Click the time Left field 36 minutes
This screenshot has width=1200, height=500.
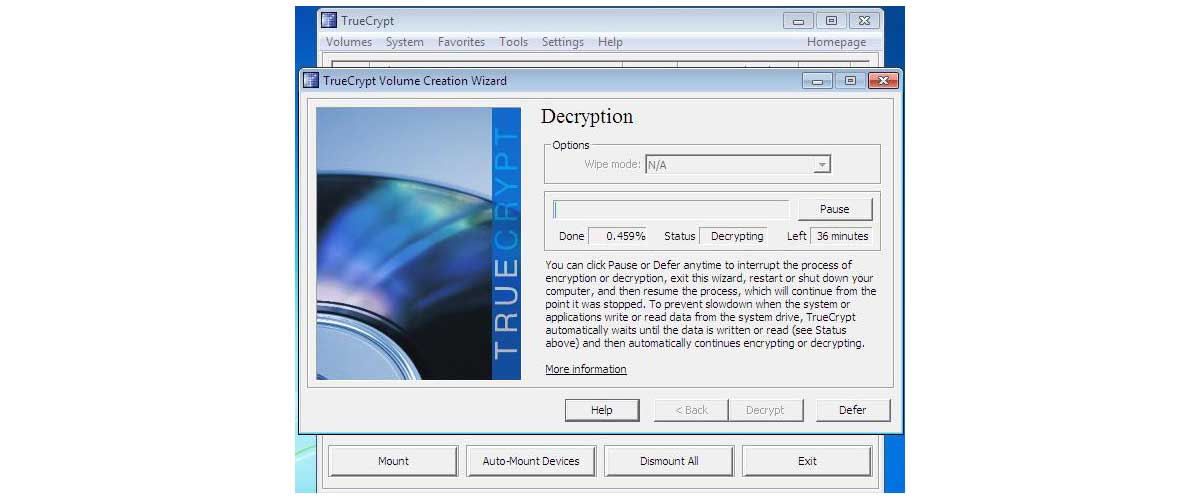[x=841, y=236]
